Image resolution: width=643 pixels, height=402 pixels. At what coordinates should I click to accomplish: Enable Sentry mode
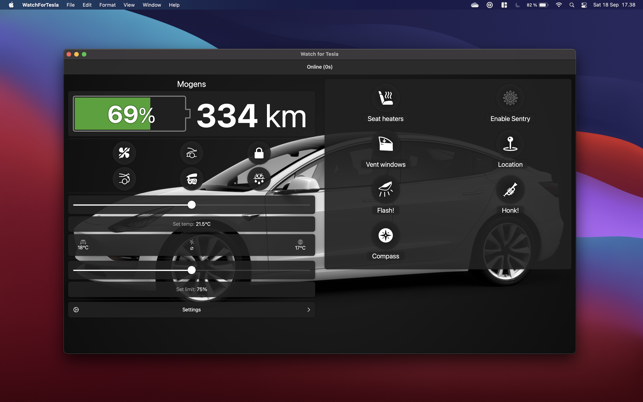click(510, 98)
